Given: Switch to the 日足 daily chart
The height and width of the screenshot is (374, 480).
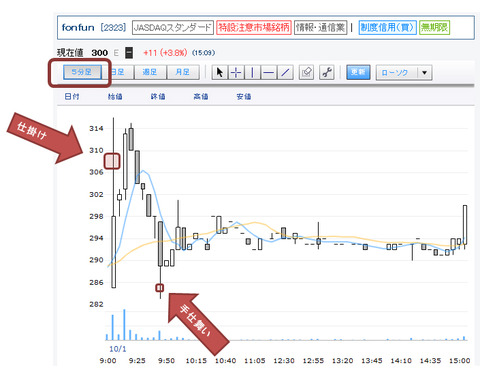Looking at the screenshot, I should pos(118,72).
